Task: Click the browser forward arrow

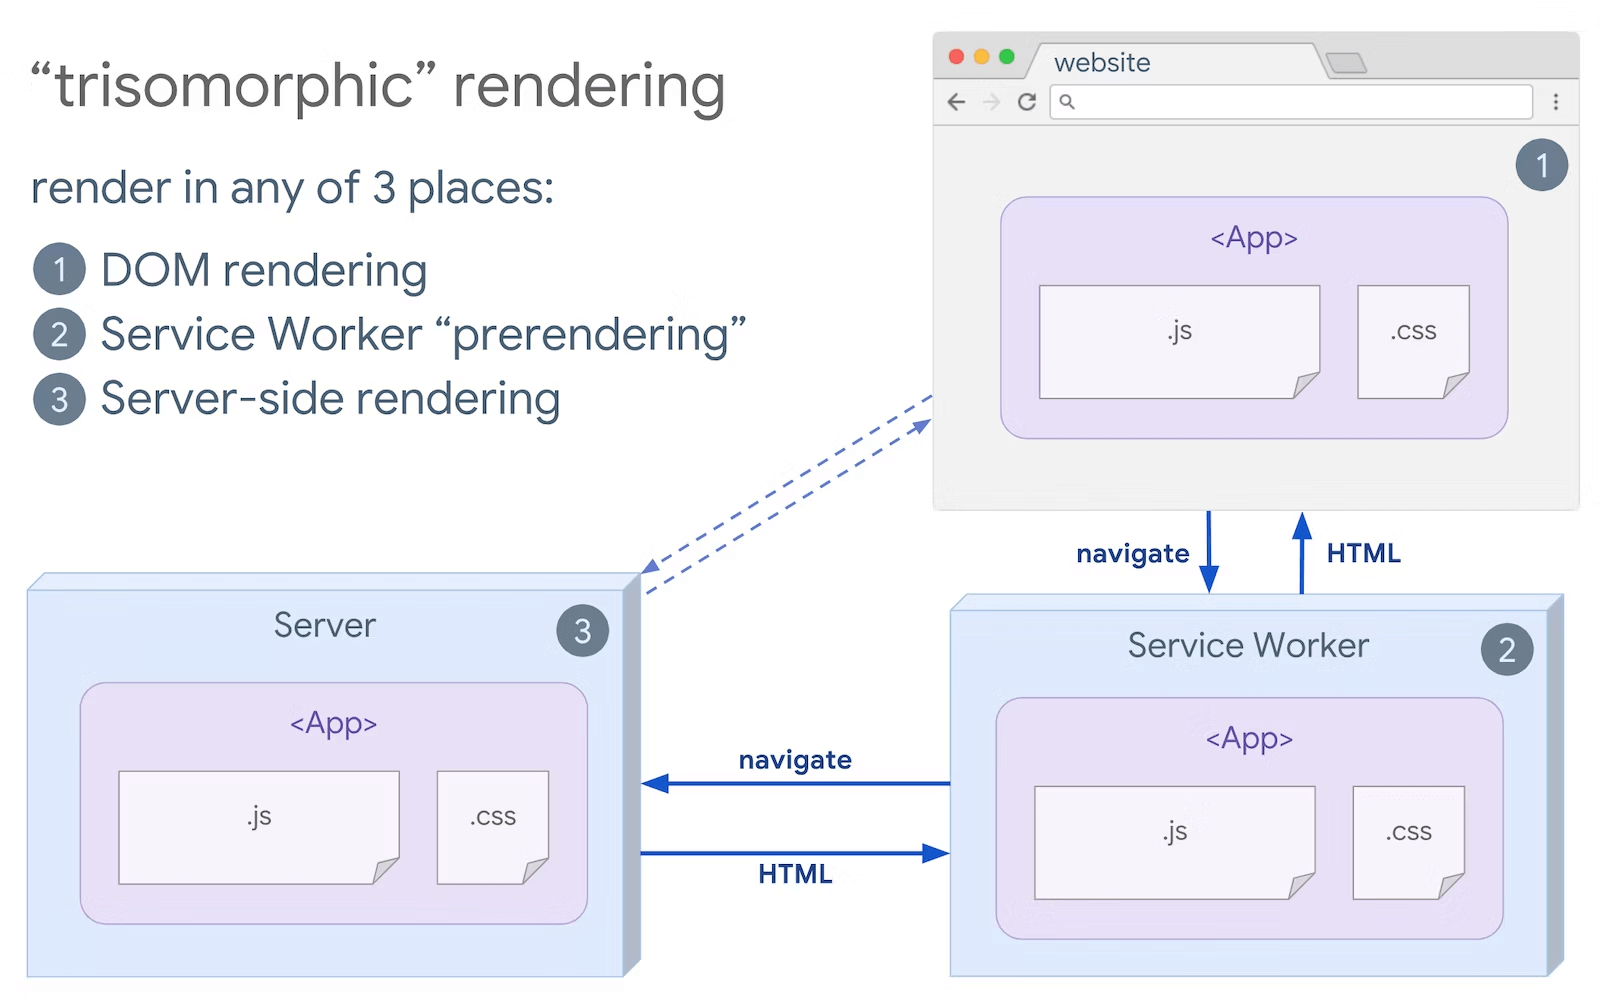Action: [x=991, y=102]
